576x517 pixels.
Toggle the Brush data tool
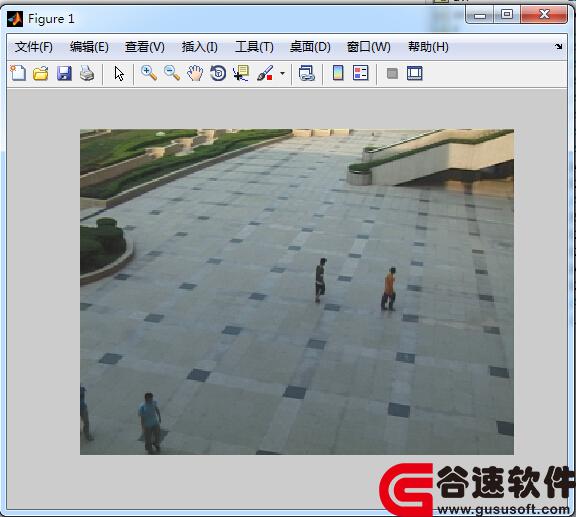point(265,73)
